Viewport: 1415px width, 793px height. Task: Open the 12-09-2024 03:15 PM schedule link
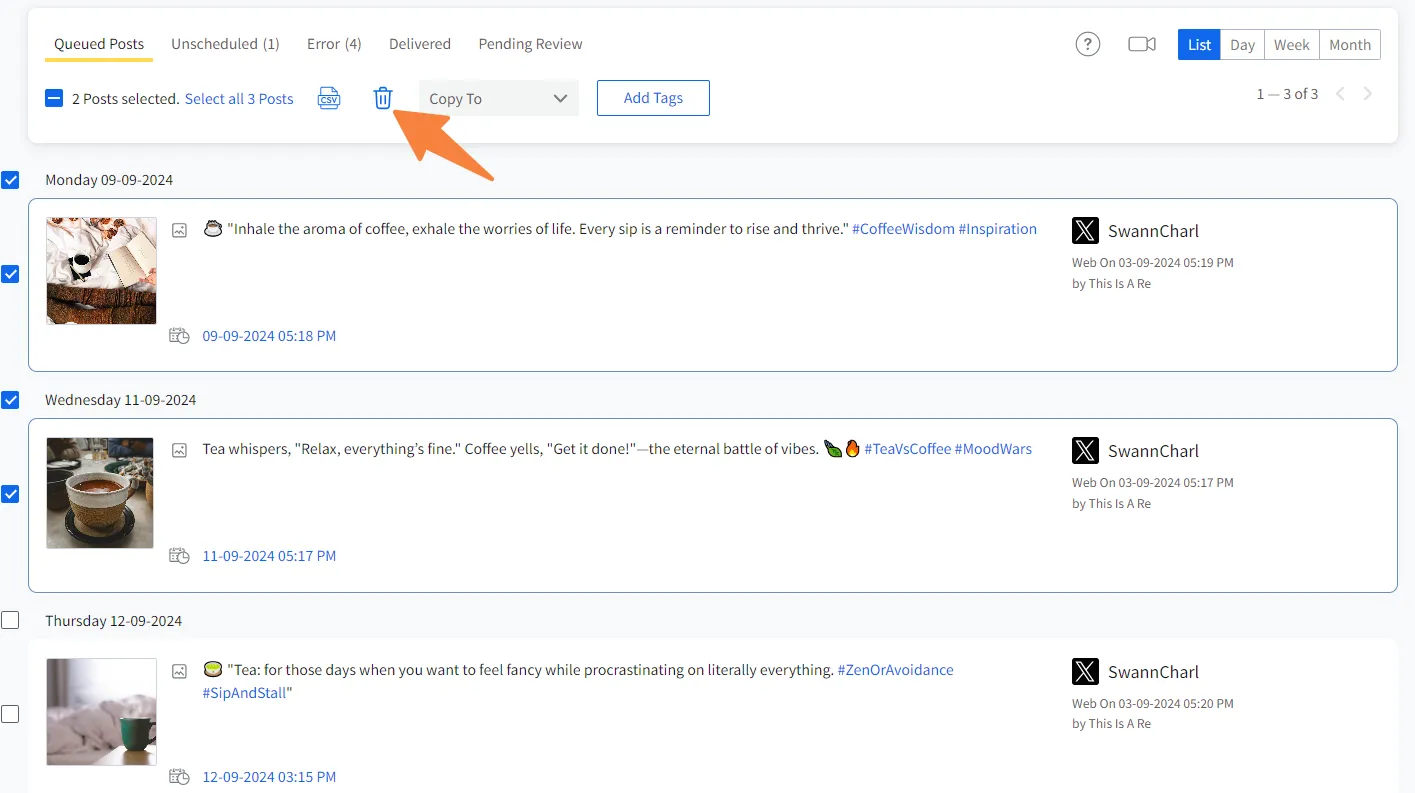pyautogui.click(x=269, y=777)
